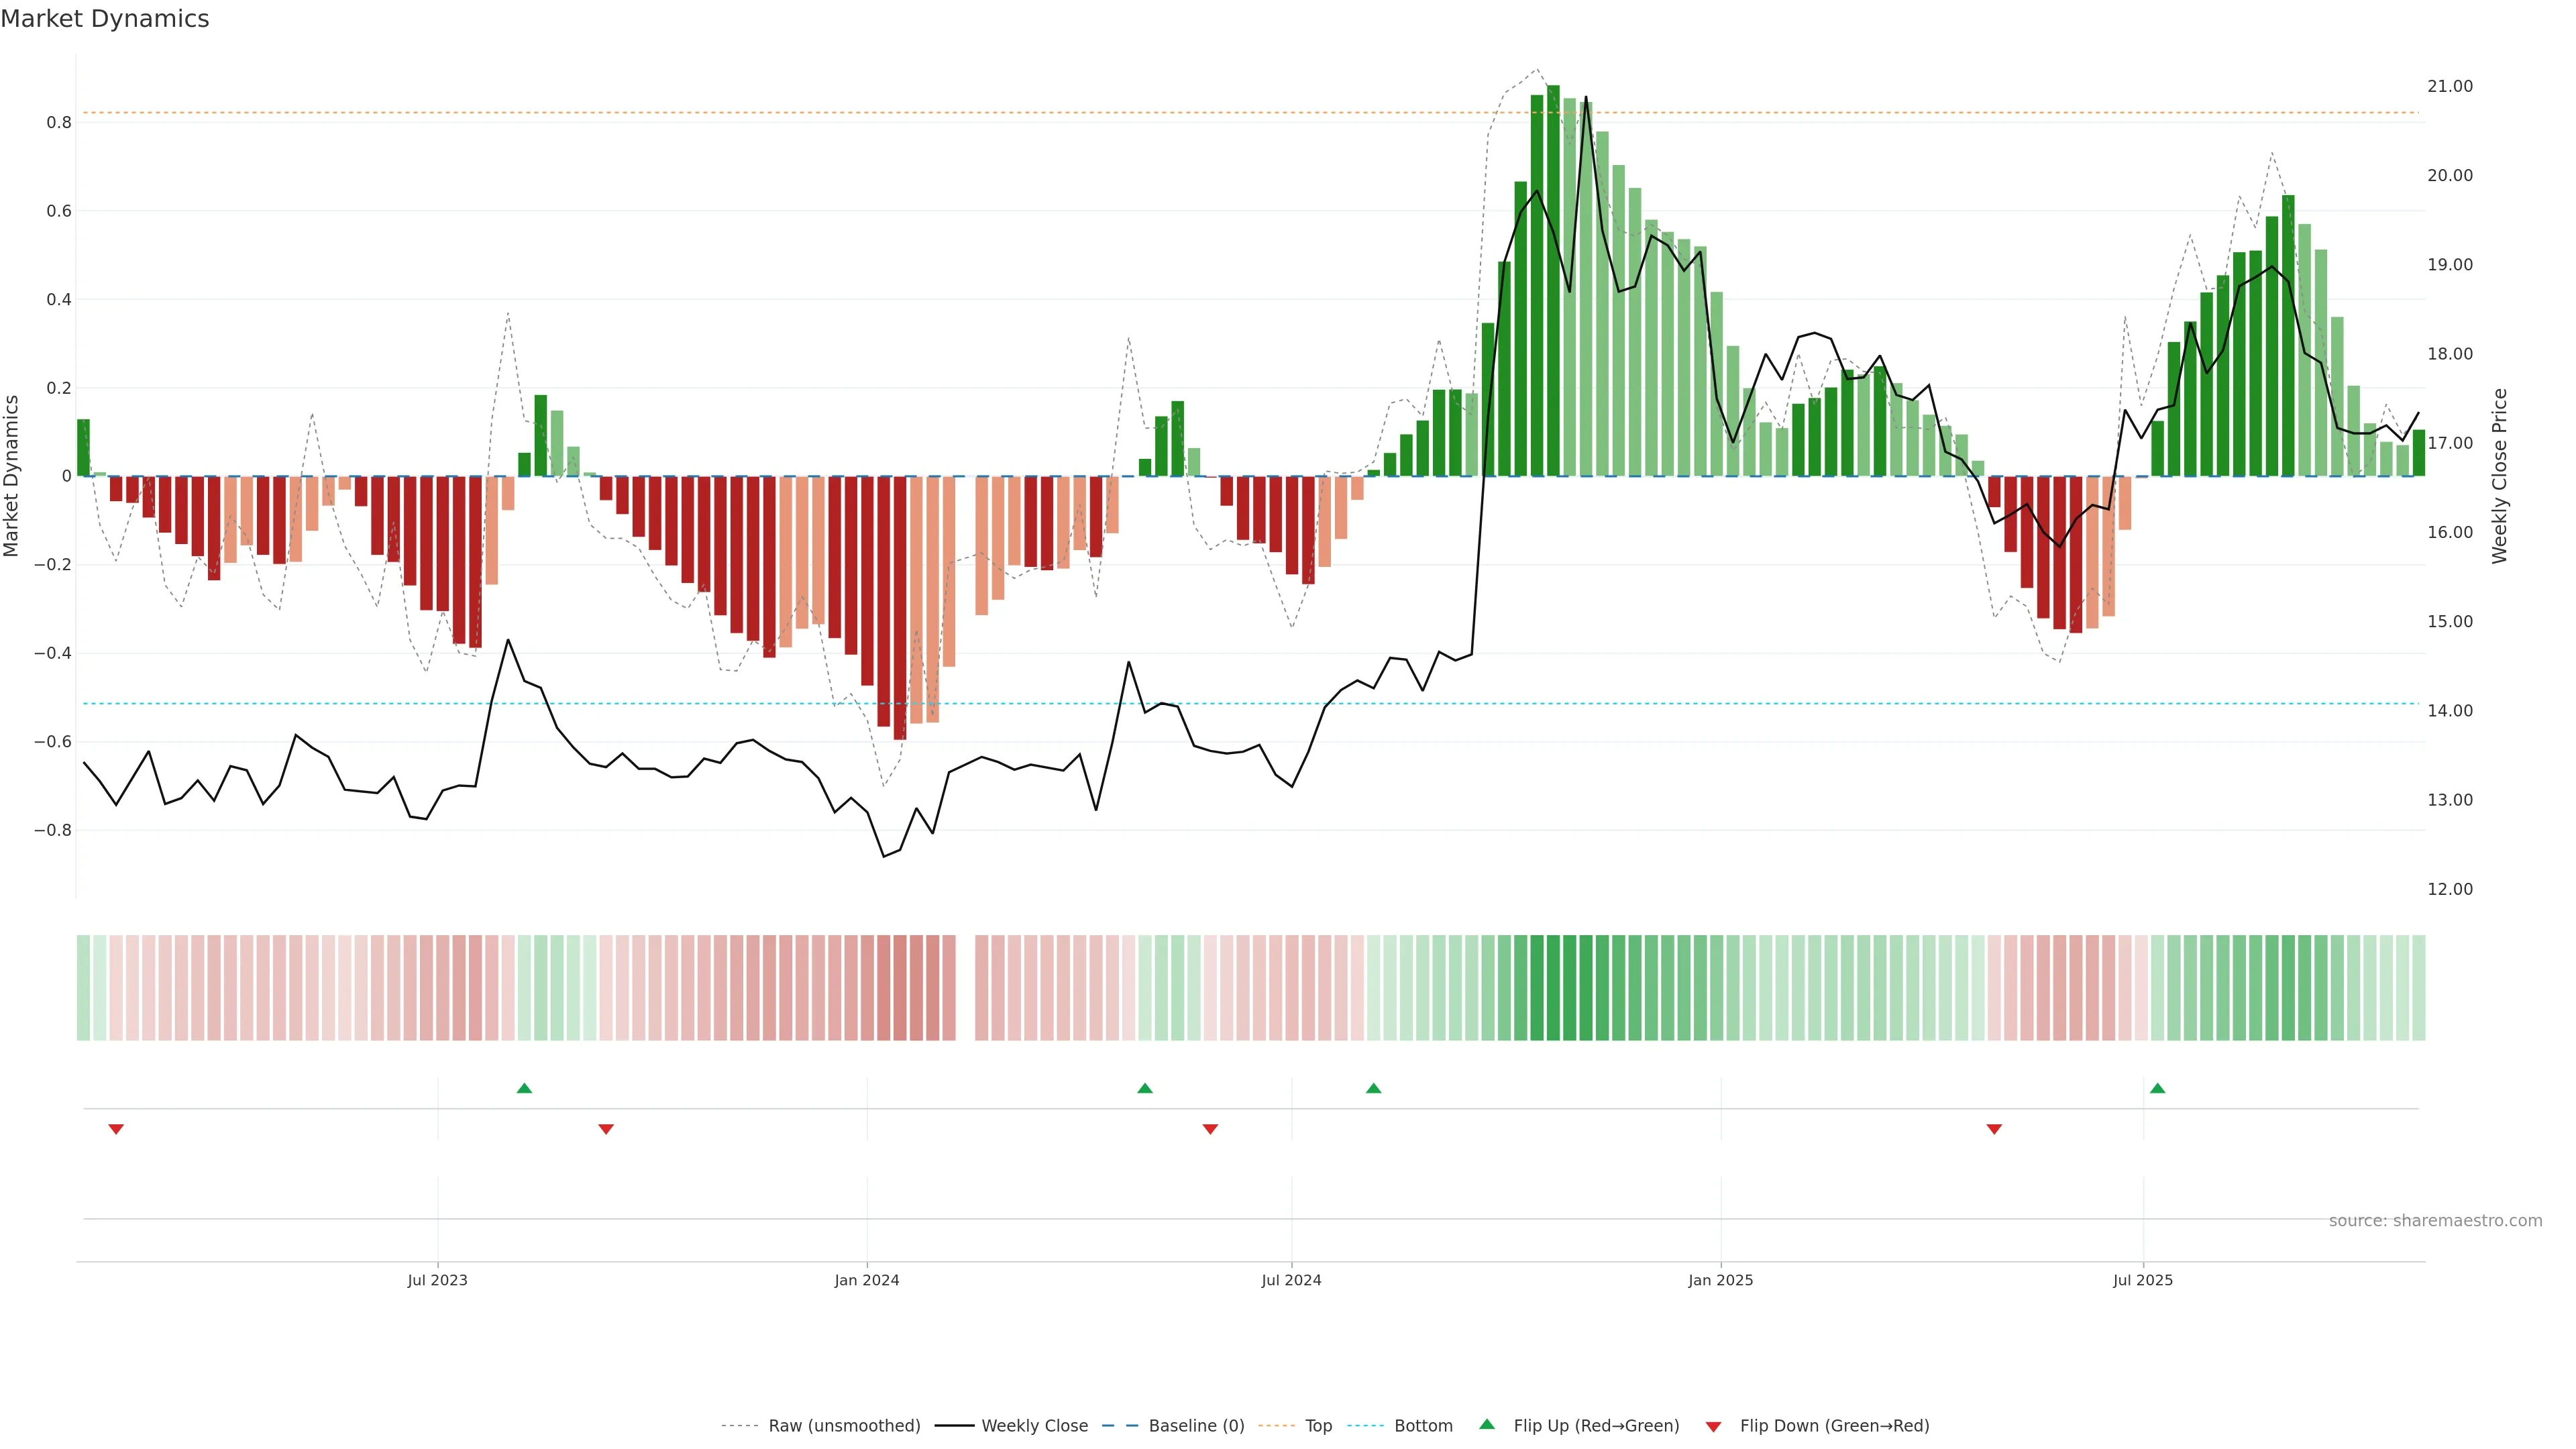
Task: Click the red flip-down marker just before Jul 2024
Action: click(x=1210, y=1129)
